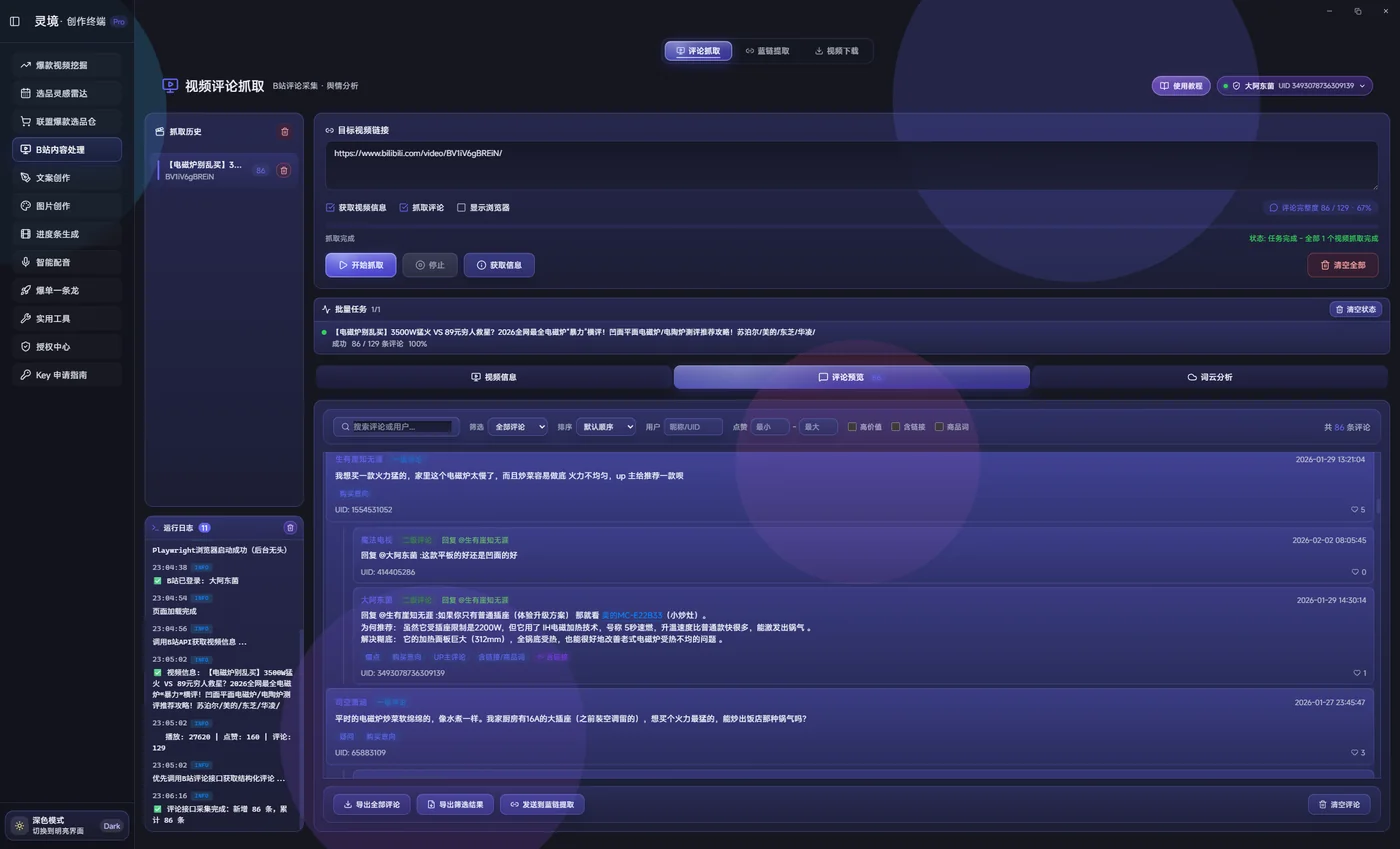Open the 评论预览 tab

tap(851, 377)
